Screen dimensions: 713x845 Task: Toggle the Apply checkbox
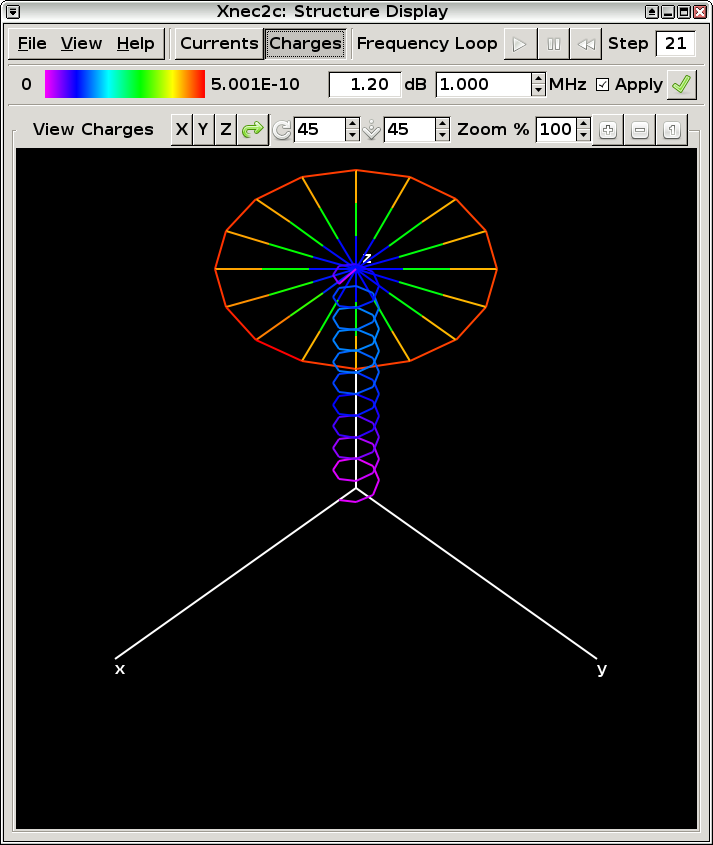point(602,85)
